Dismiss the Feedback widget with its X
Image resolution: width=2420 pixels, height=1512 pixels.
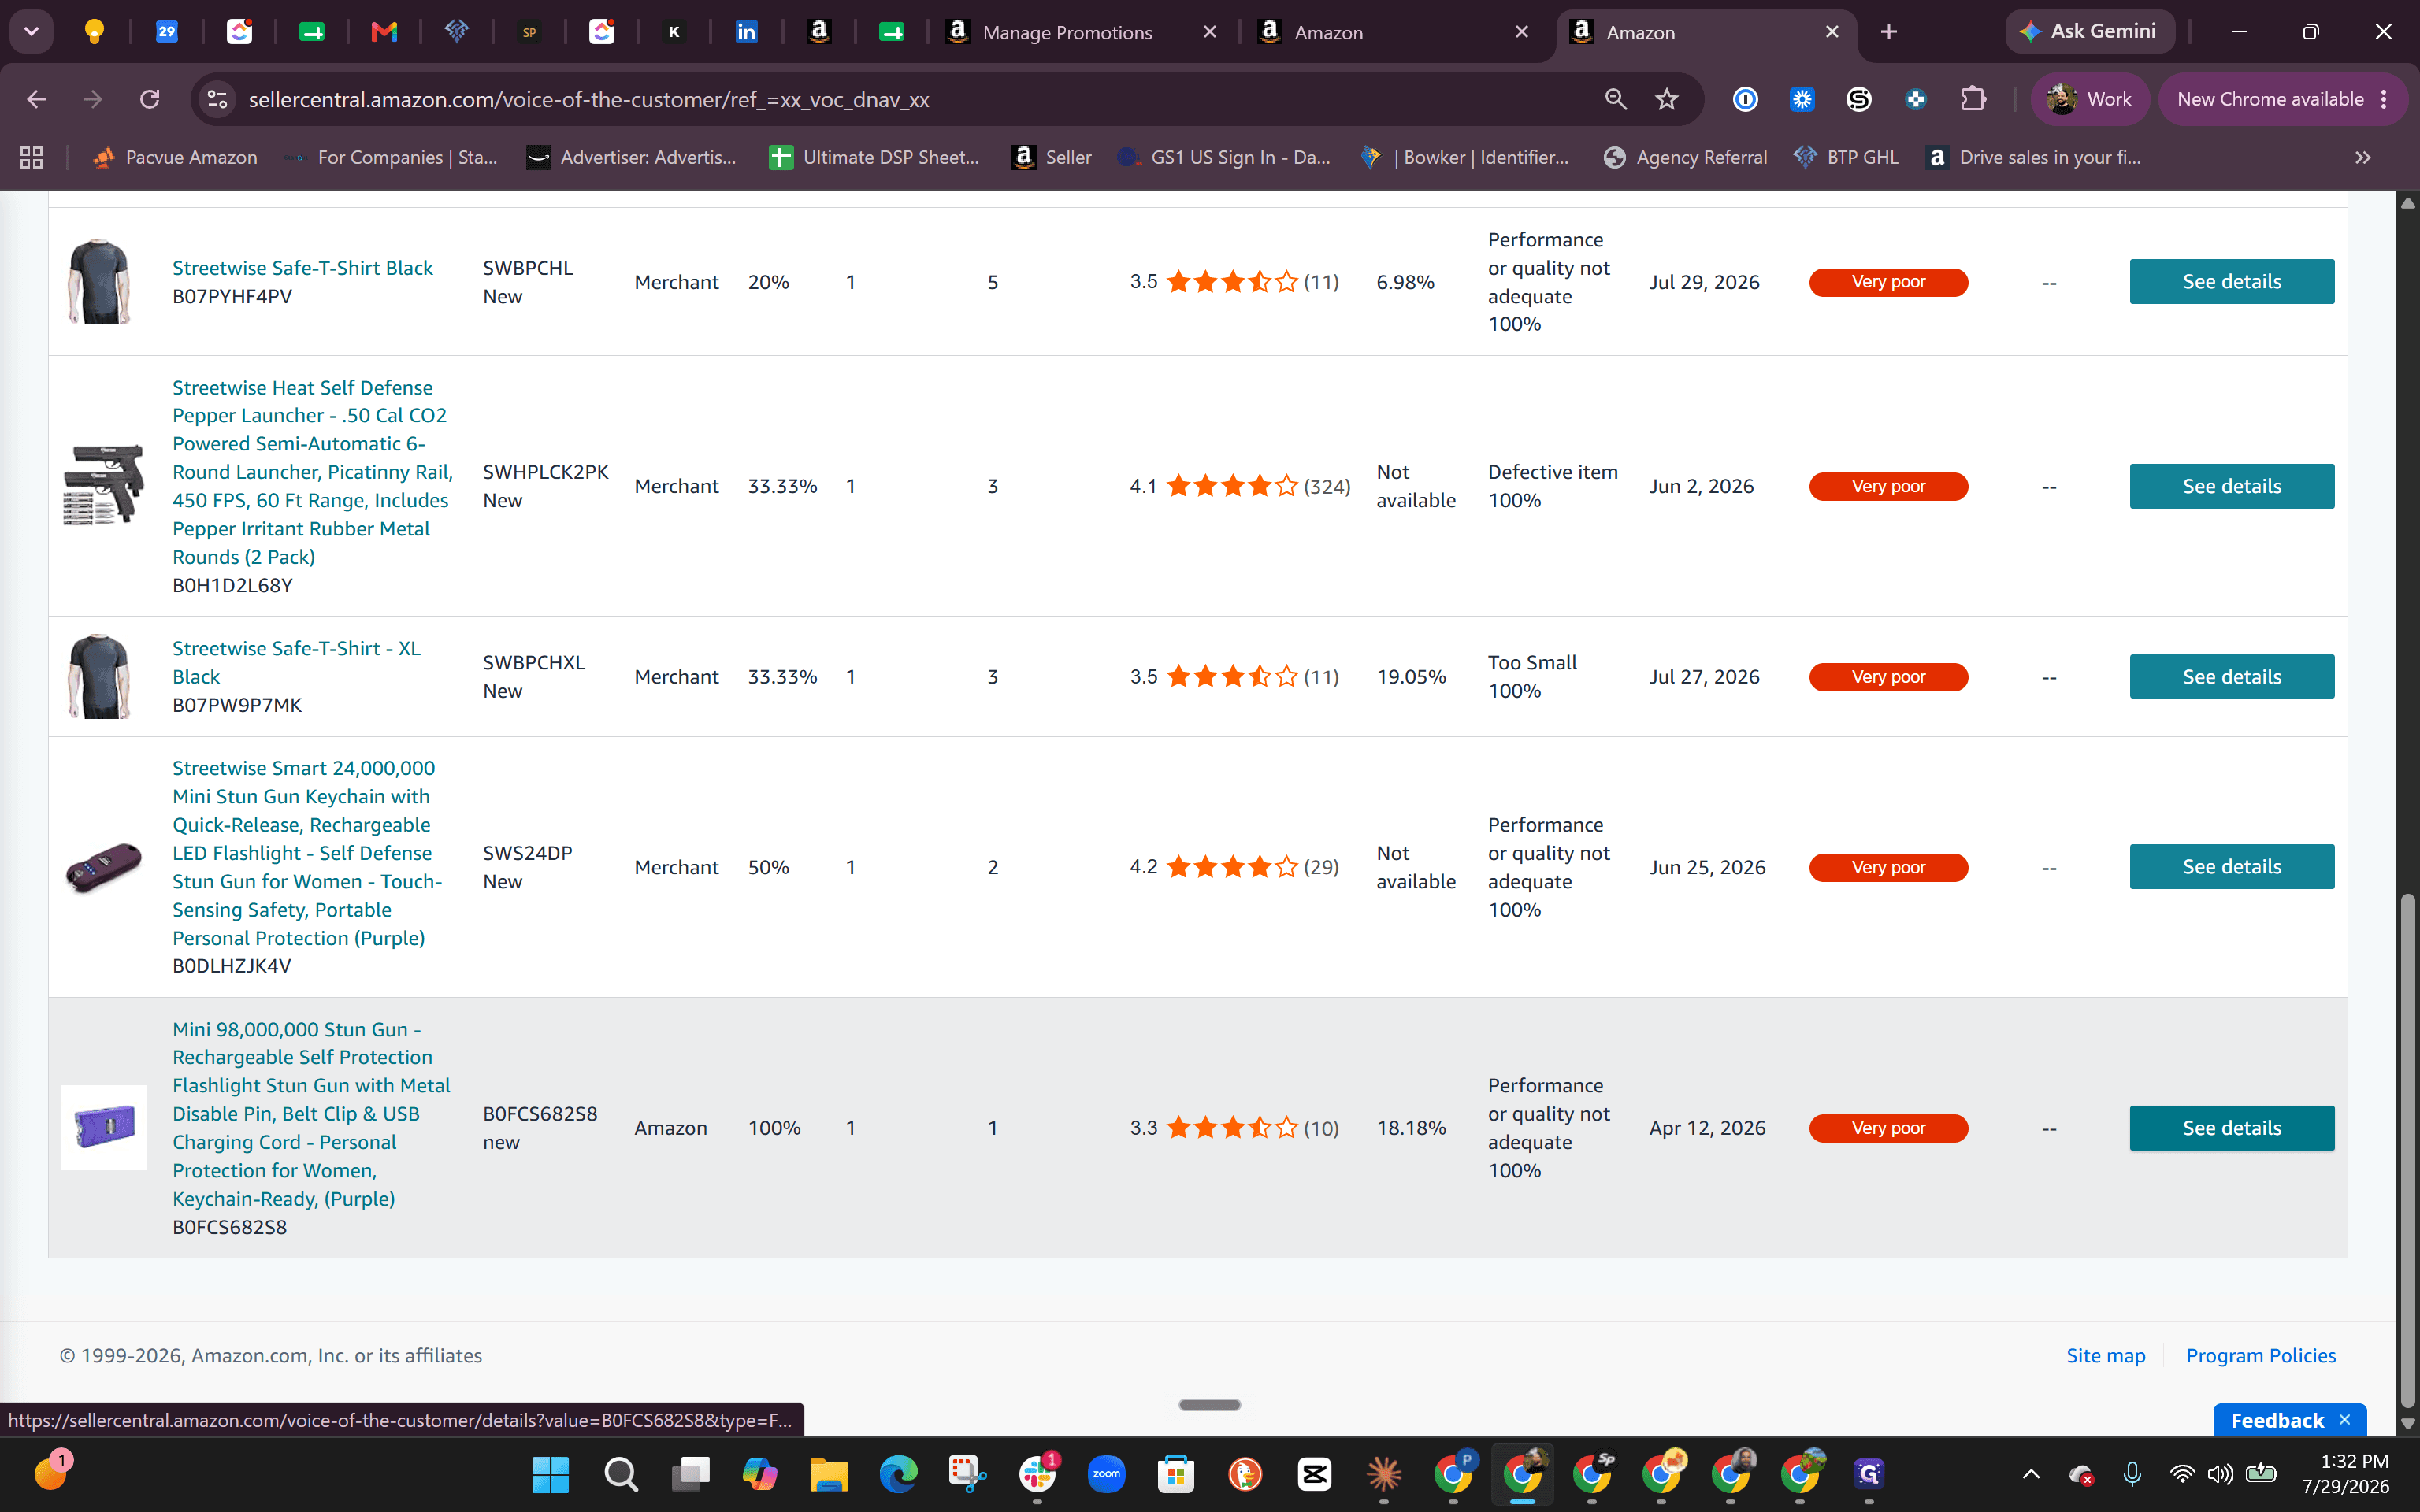point(2344,1420)
